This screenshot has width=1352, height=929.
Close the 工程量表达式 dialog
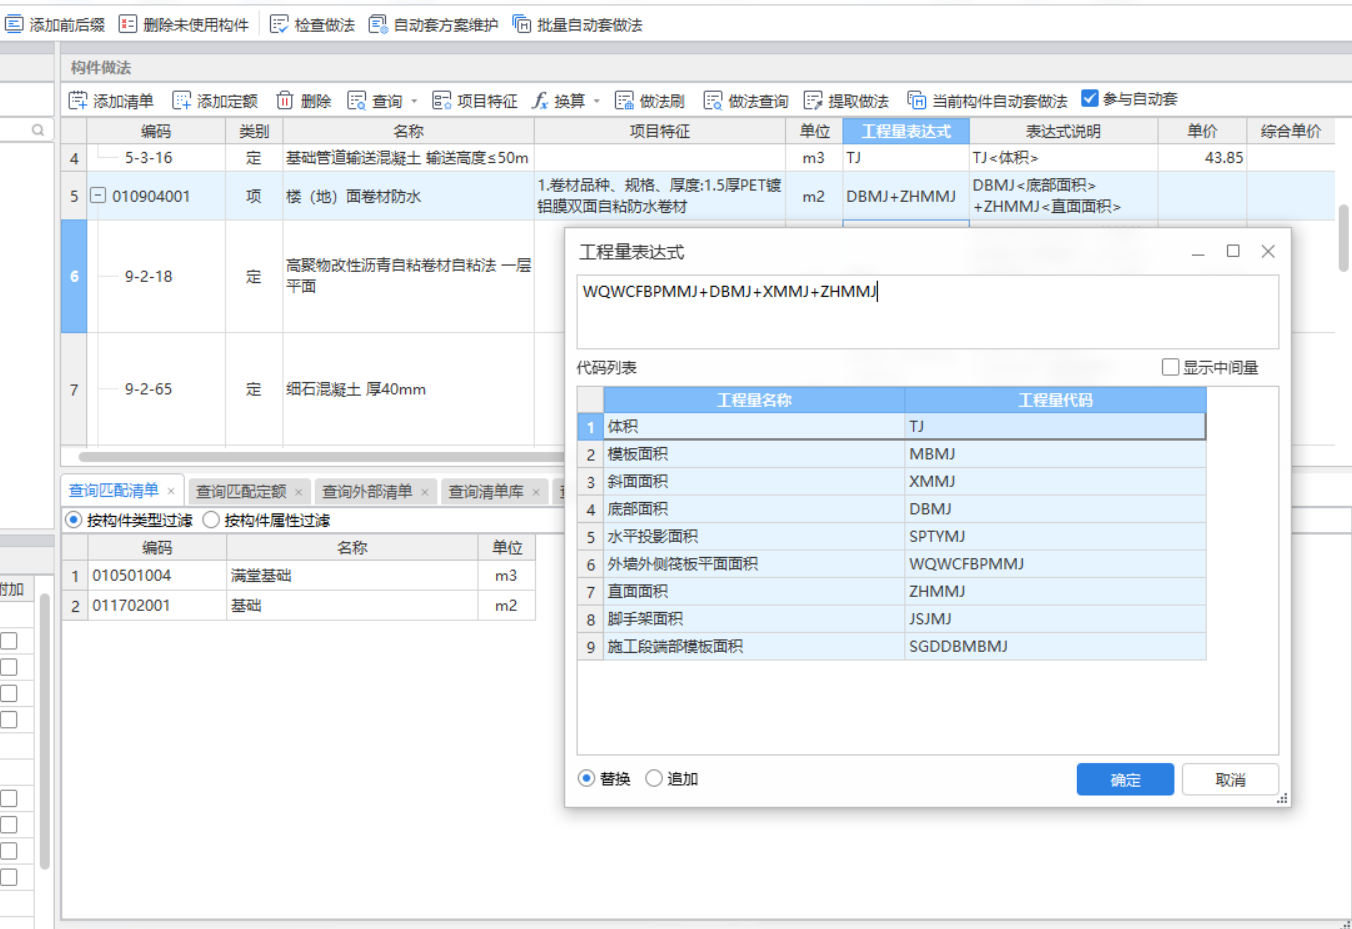1268,251
